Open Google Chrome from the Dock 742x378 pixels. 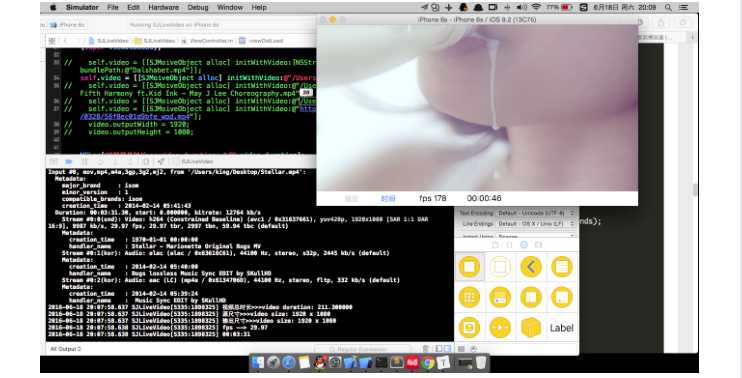[x=428, y=363]
